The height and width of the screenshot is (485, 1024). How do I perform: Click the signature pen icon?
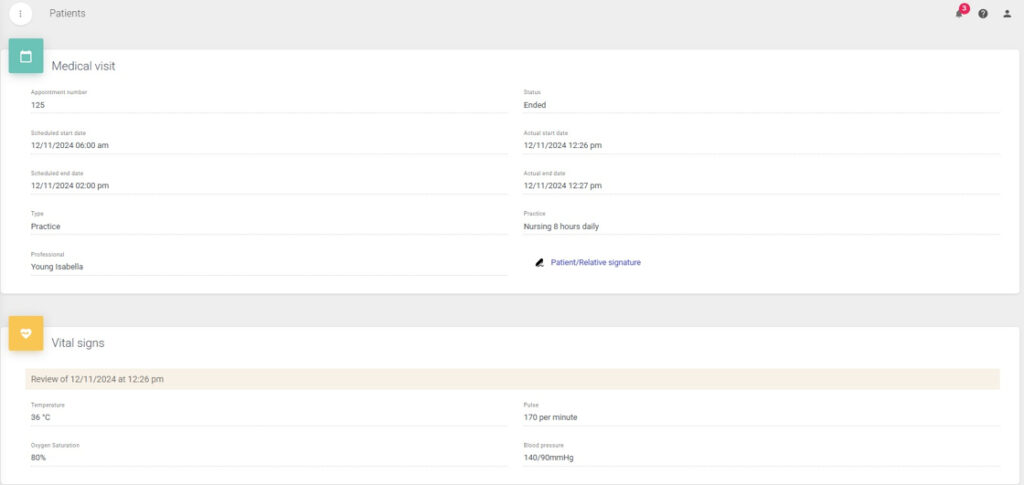click(539, 262)
